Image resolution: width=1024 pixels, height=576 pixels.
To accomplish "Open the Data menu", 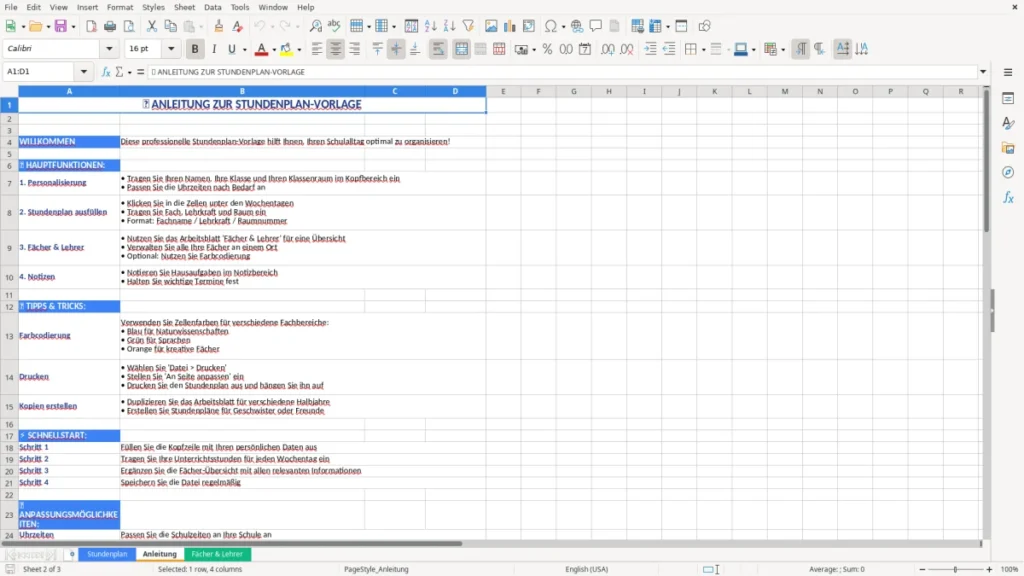I will [x=212, y=7].
